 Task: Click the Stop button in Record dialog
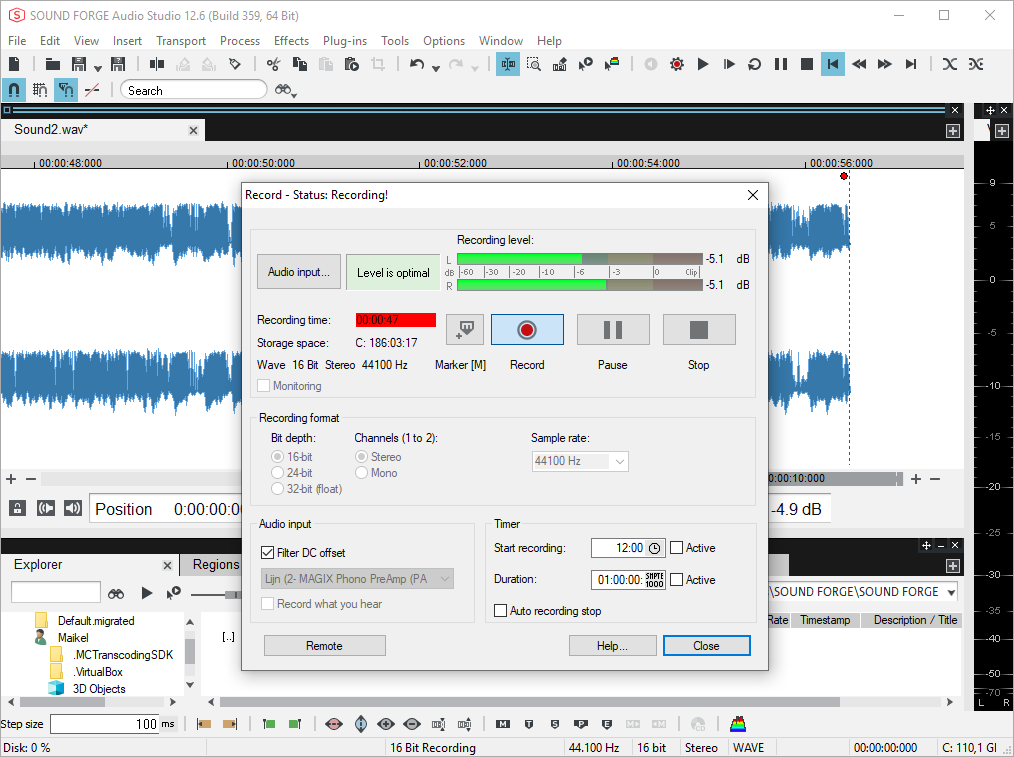[699, 330]
